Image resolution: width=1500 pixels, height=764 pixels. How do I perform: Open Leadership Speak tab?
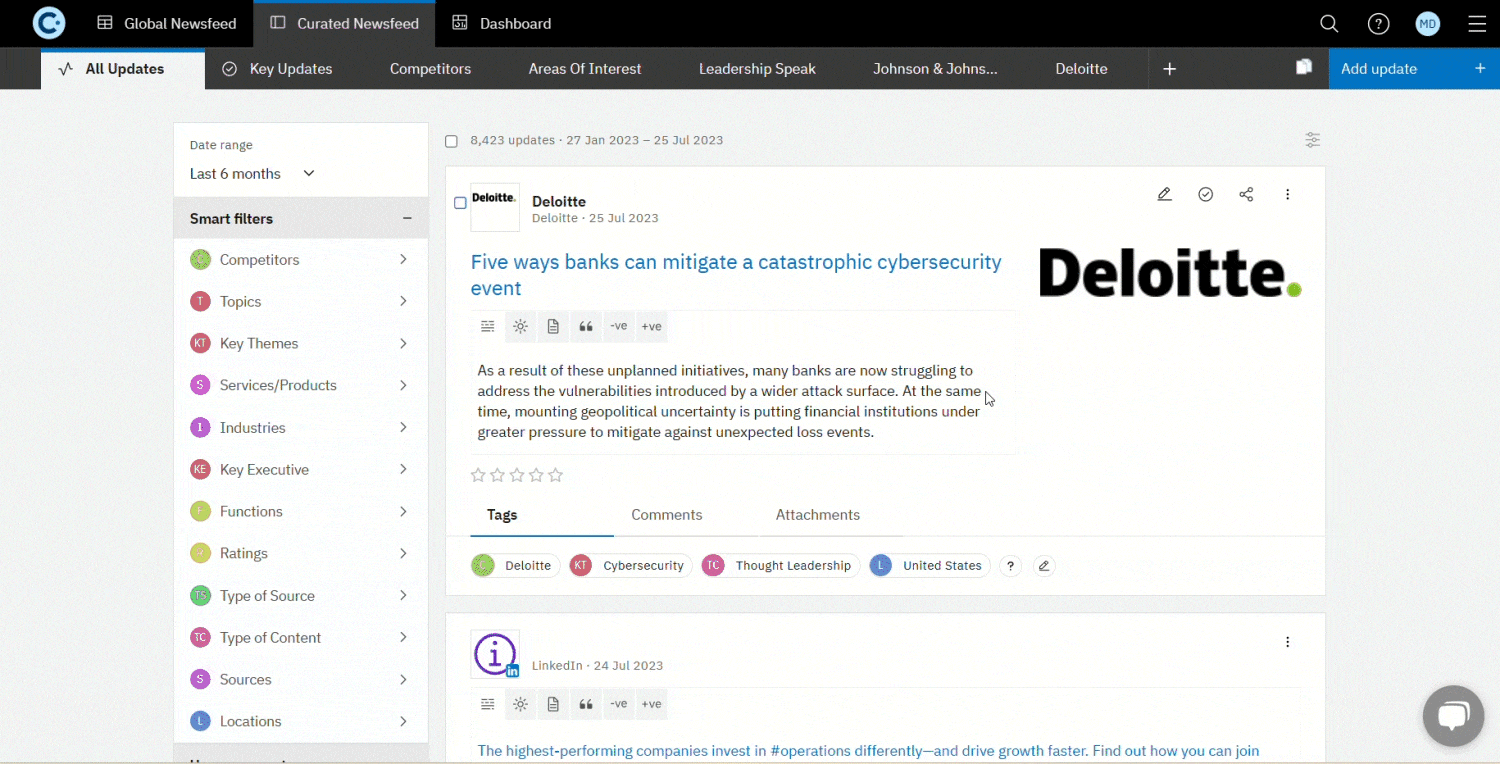click(x=757, y=69)
